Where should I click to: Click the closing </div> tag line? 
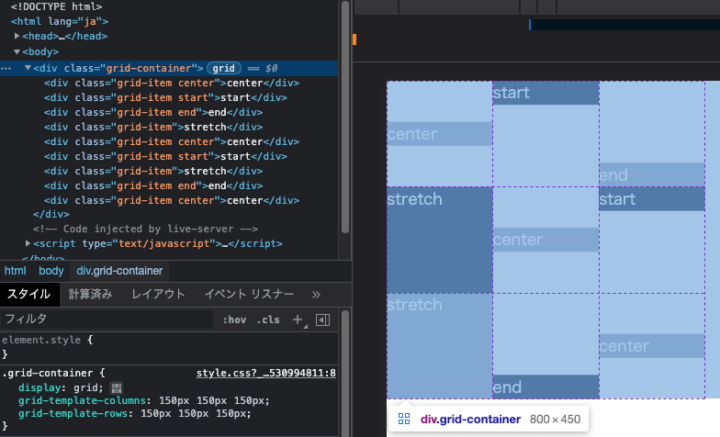[x=51, y=214]
